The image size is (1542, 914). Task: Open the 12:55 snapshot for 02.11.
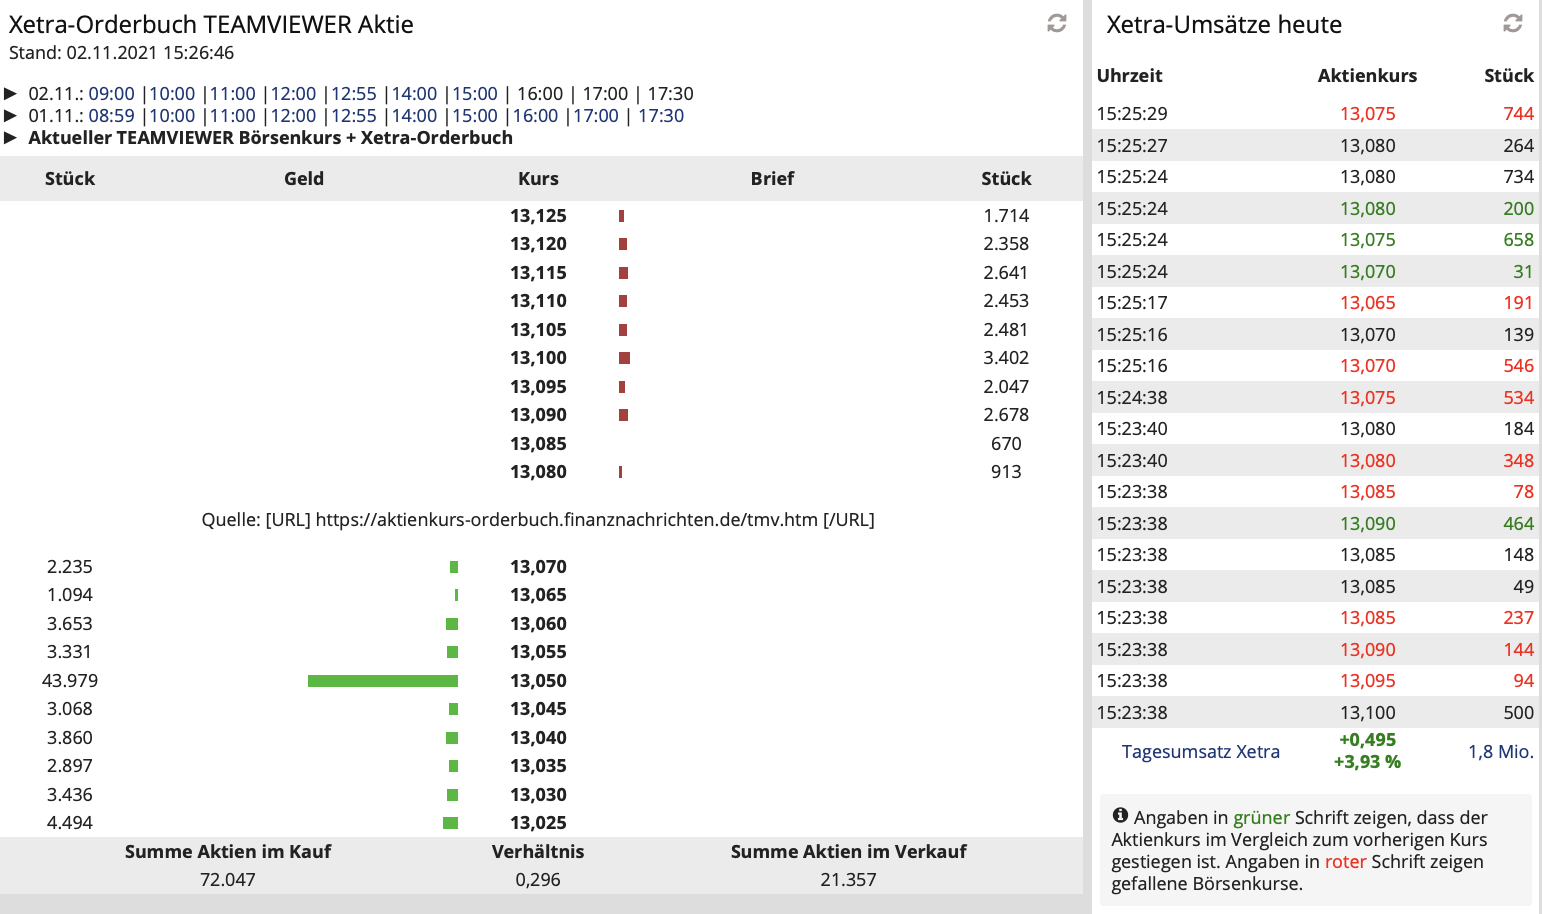[x=354, y=93]
